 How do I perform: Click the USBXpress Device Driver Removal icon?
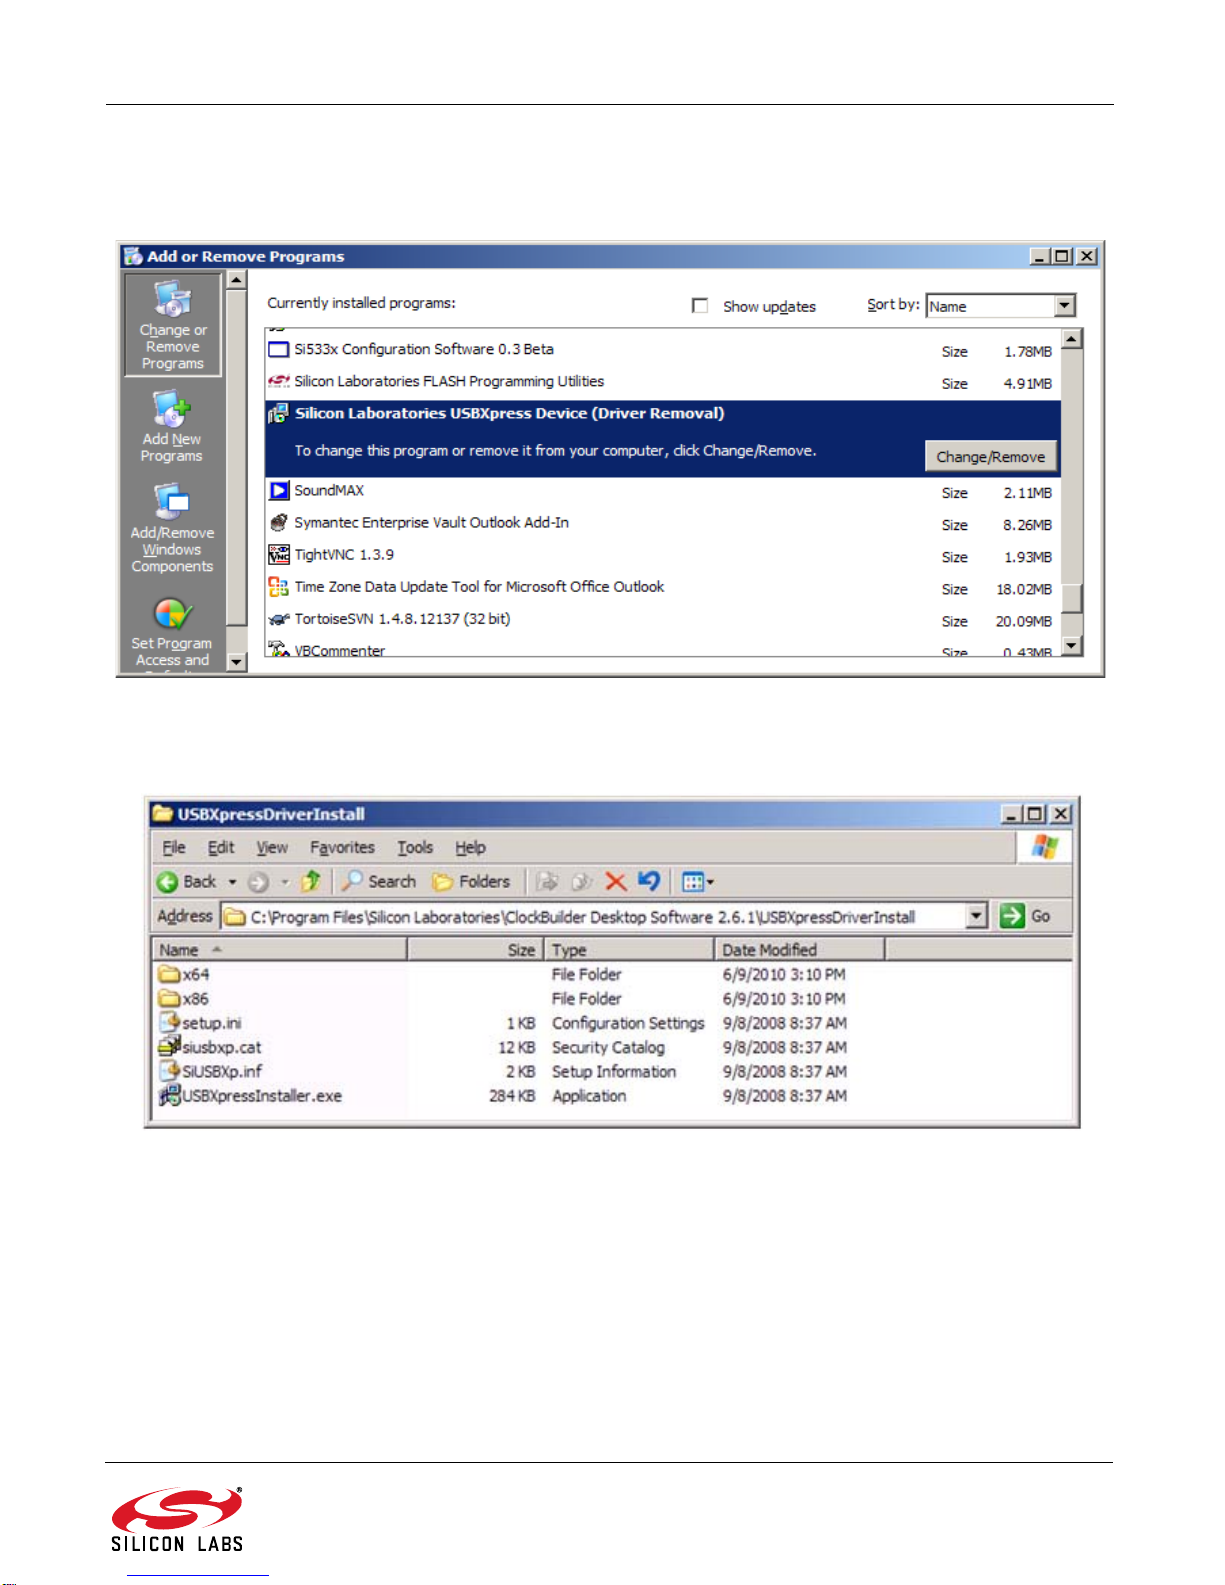click(278, 414)
